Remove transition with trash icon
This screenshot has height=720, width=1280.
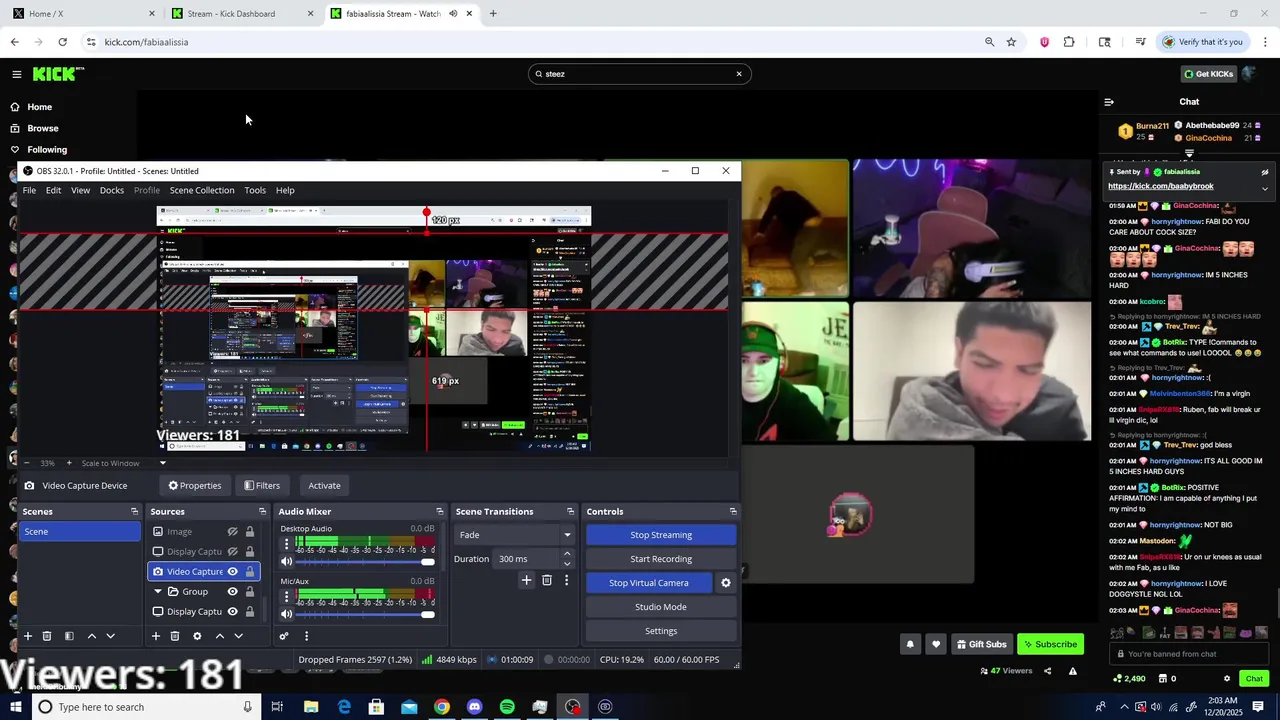tap(546, 580)
